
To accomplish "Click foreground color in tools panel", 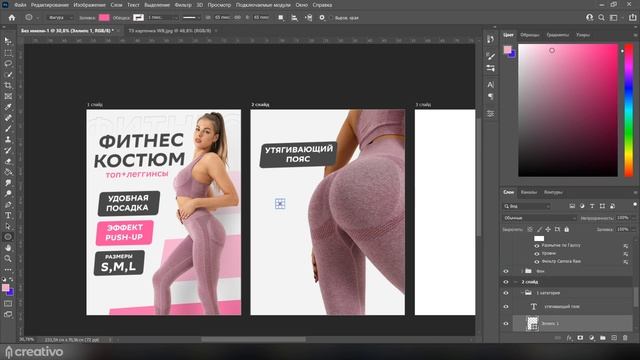I will point(6,288).
